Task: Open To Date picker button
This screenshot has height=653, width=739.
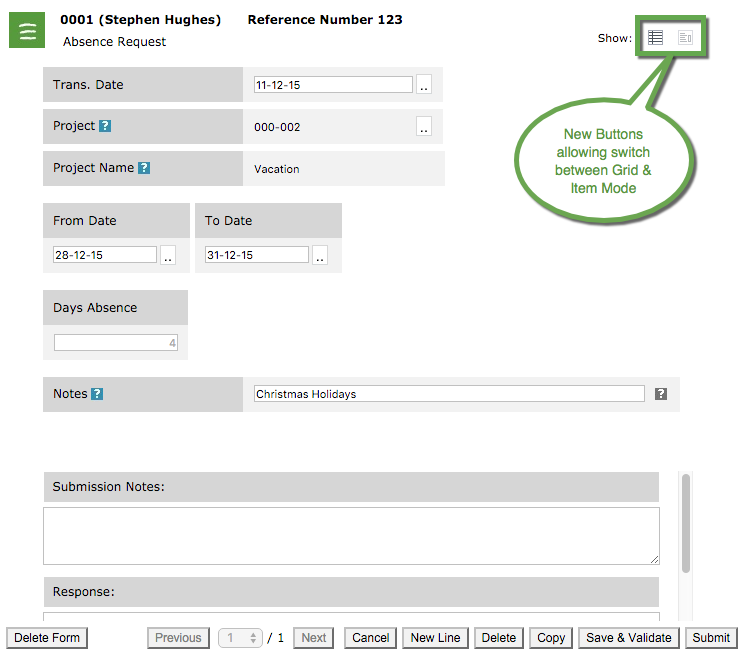Action: point(320,256)
